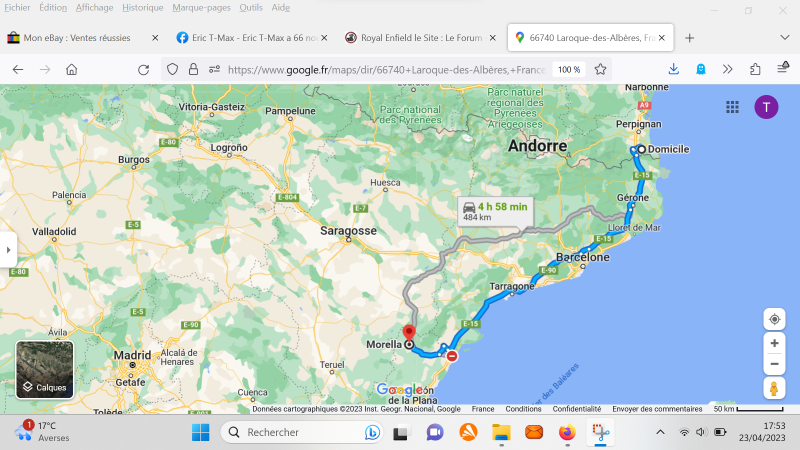Open Street View pegman
This screenshot has height=450, width=800.
774,387
